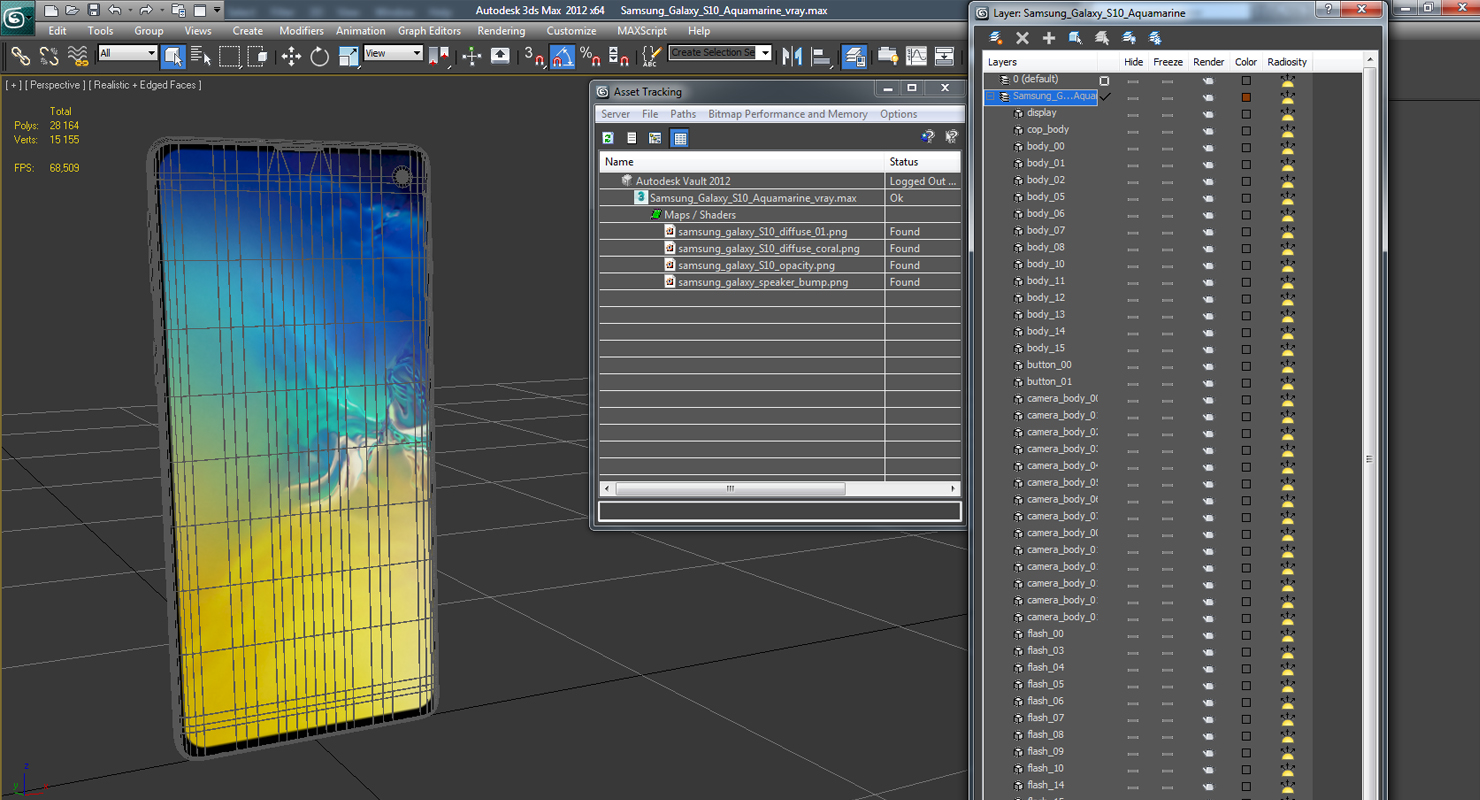
Task: Open Bitmap Performance and Memory menu
Action: click(x=788, y=114)
